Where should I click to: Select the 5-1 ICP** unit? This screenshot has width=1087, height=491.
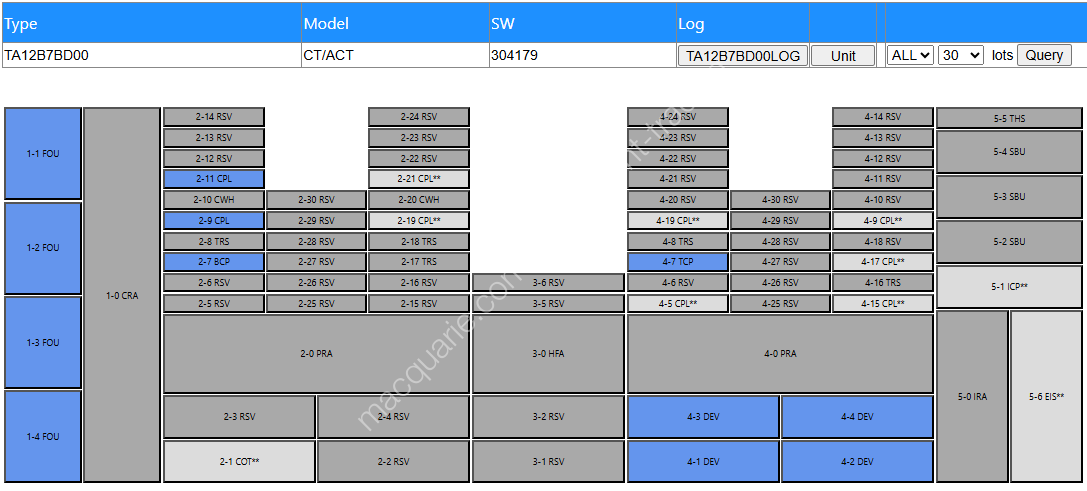coord(1010,287)
